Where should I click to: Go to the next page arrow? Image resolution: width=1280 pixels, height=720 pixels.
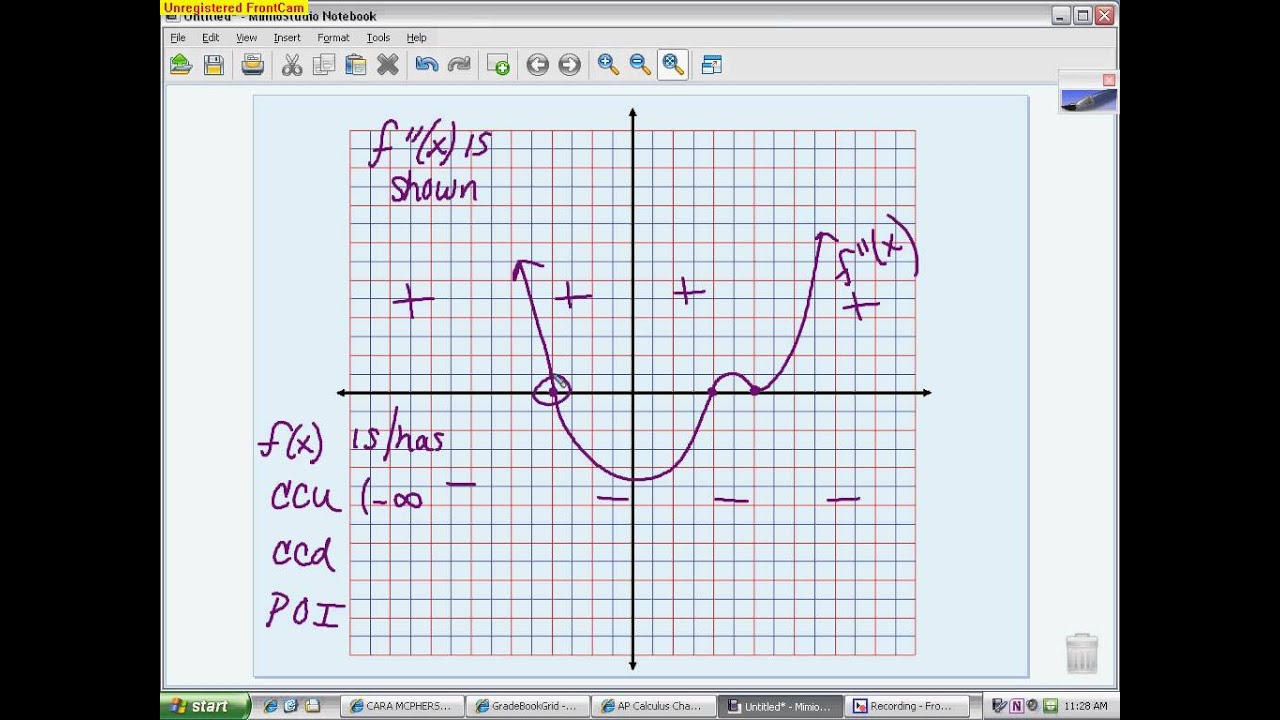pos(569,65)
